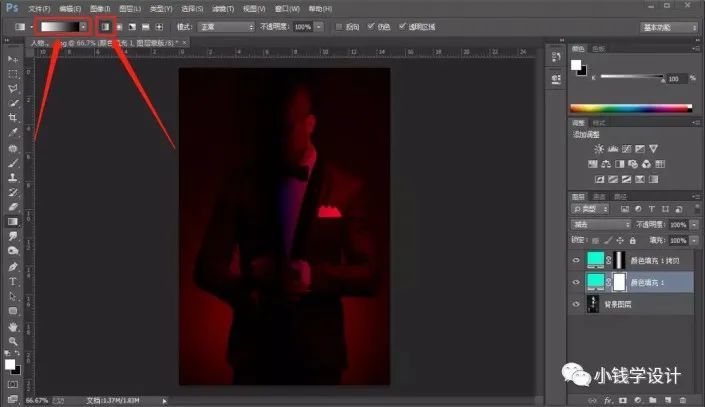
Task: Toggle the Dither checkbox
Action: [370, 27]
